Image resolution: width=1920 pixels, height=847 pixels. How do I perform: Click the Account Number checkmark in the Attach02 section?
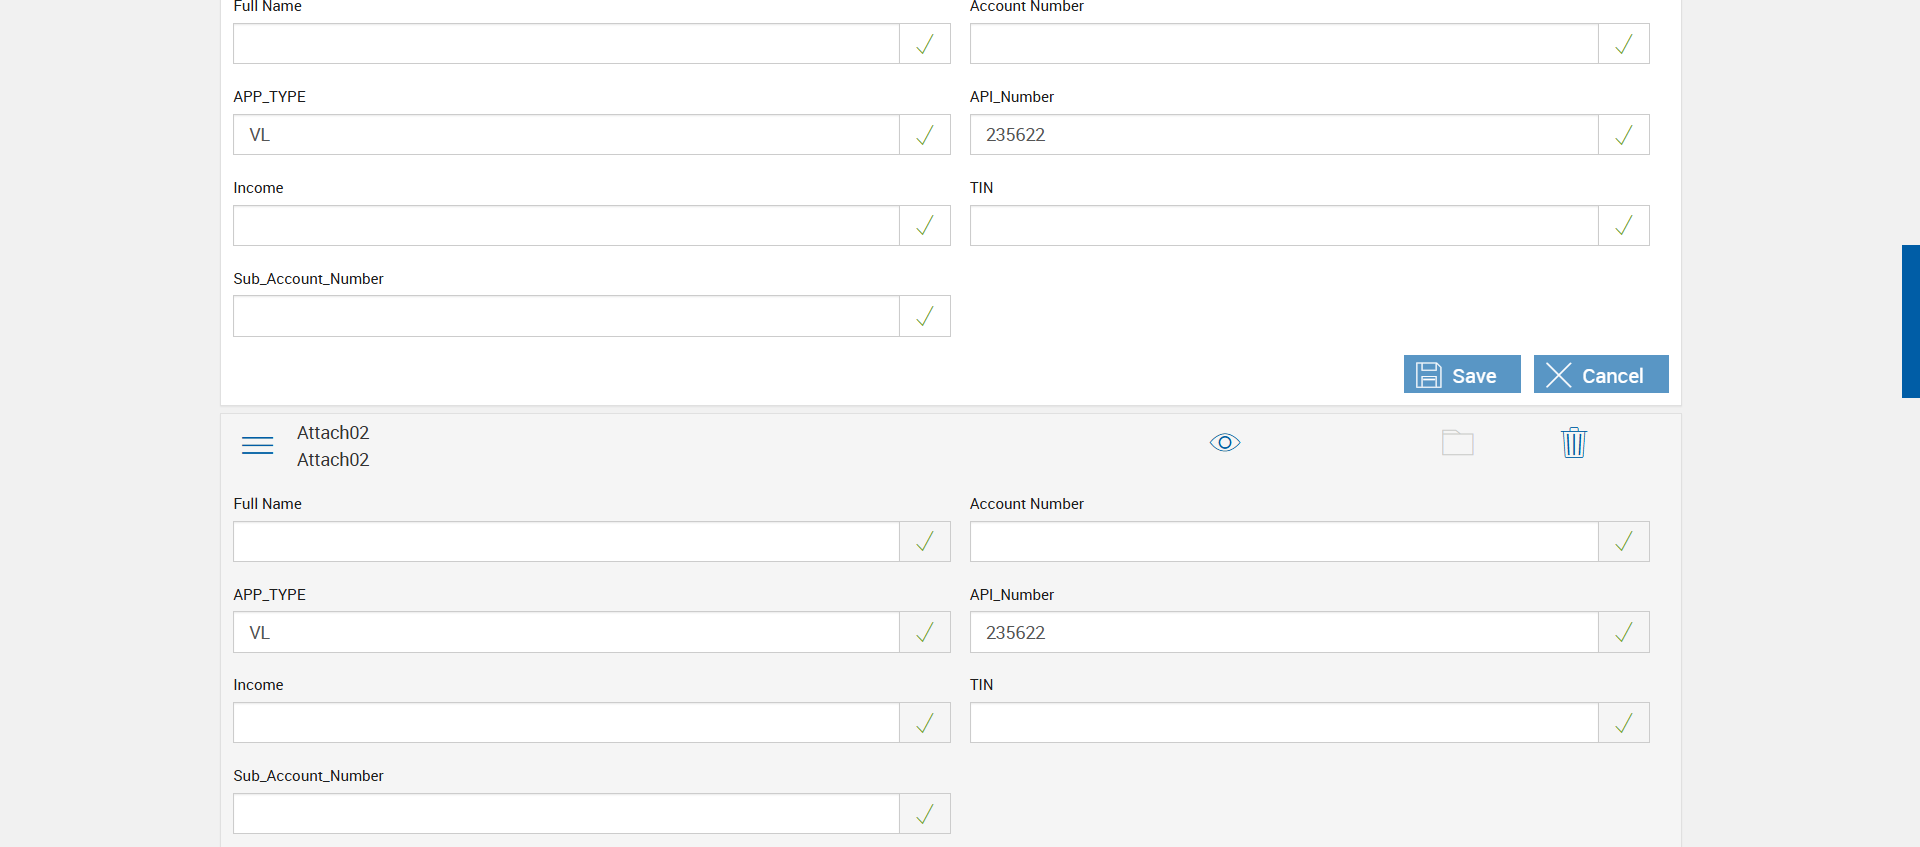click(x=1623, y=541)
